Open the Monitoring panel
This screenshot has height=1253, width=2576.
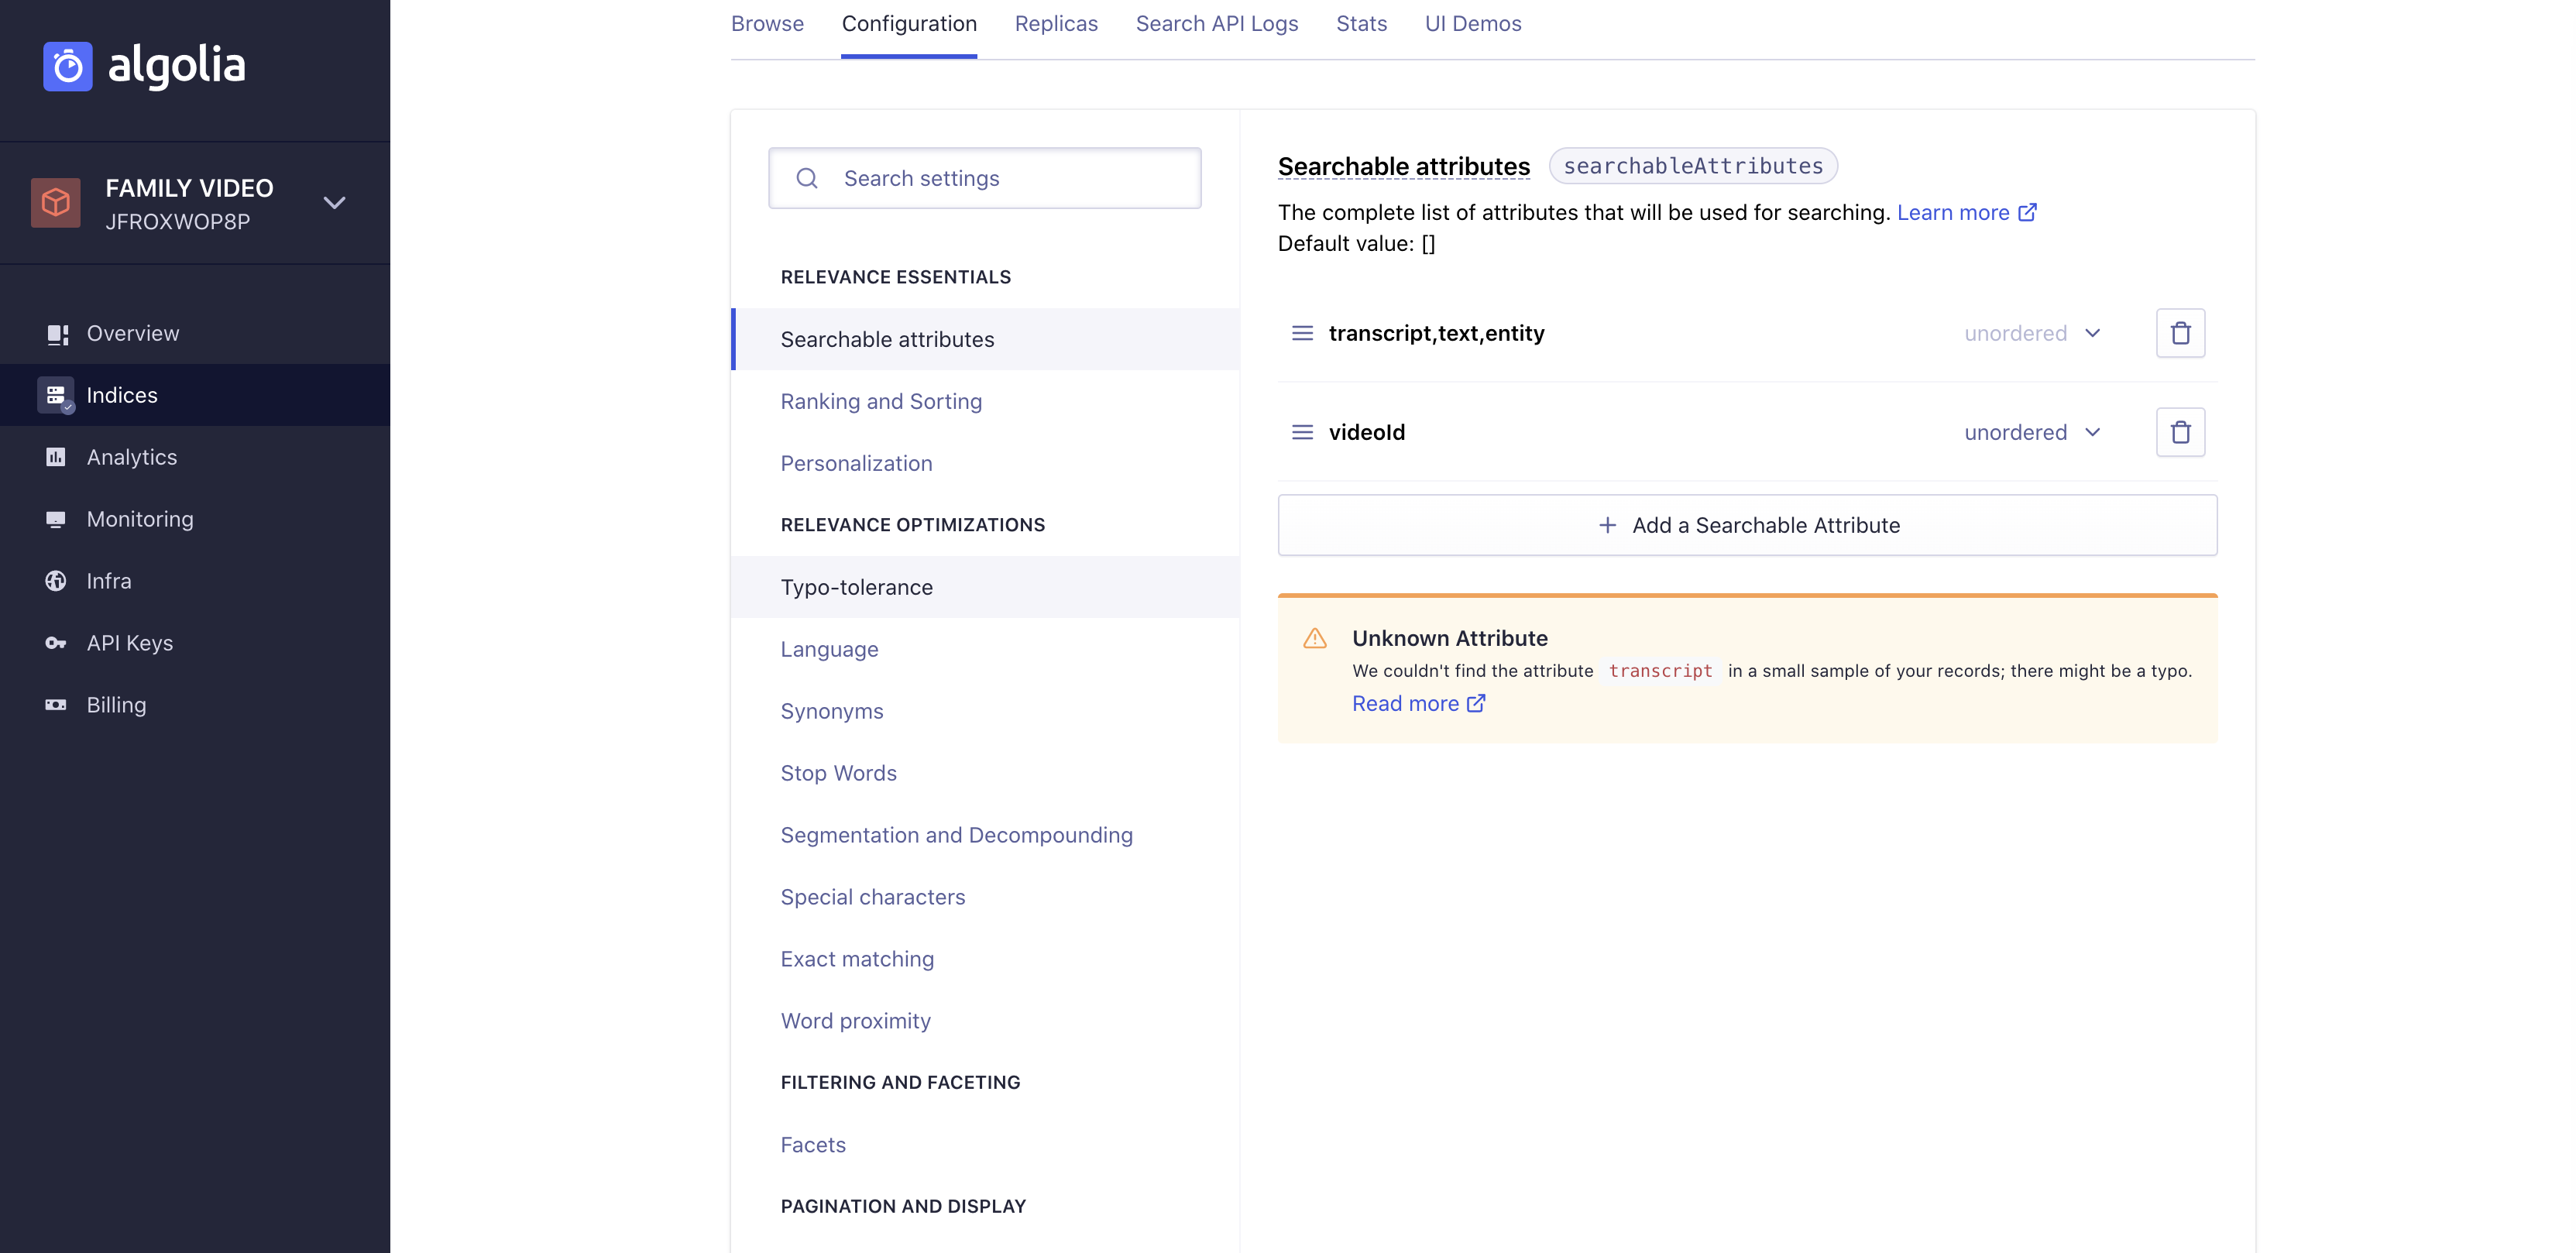tap(140, 519)
